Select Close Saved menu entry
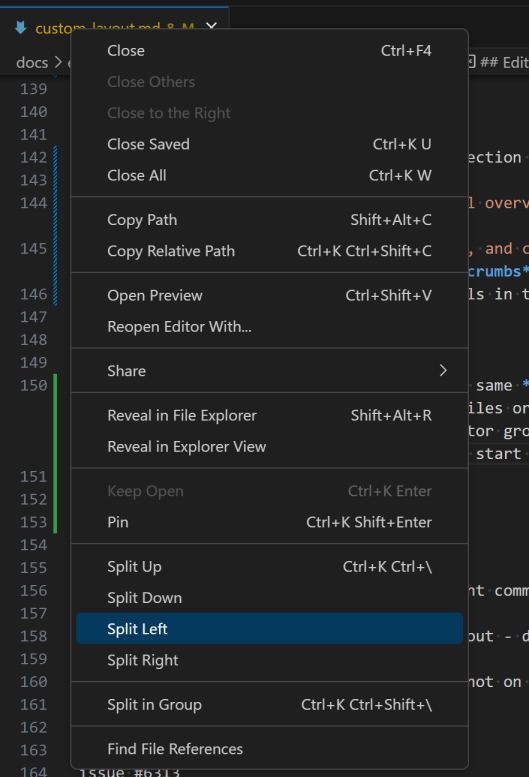This screenshot has height=777, width=529. (269, 144)
